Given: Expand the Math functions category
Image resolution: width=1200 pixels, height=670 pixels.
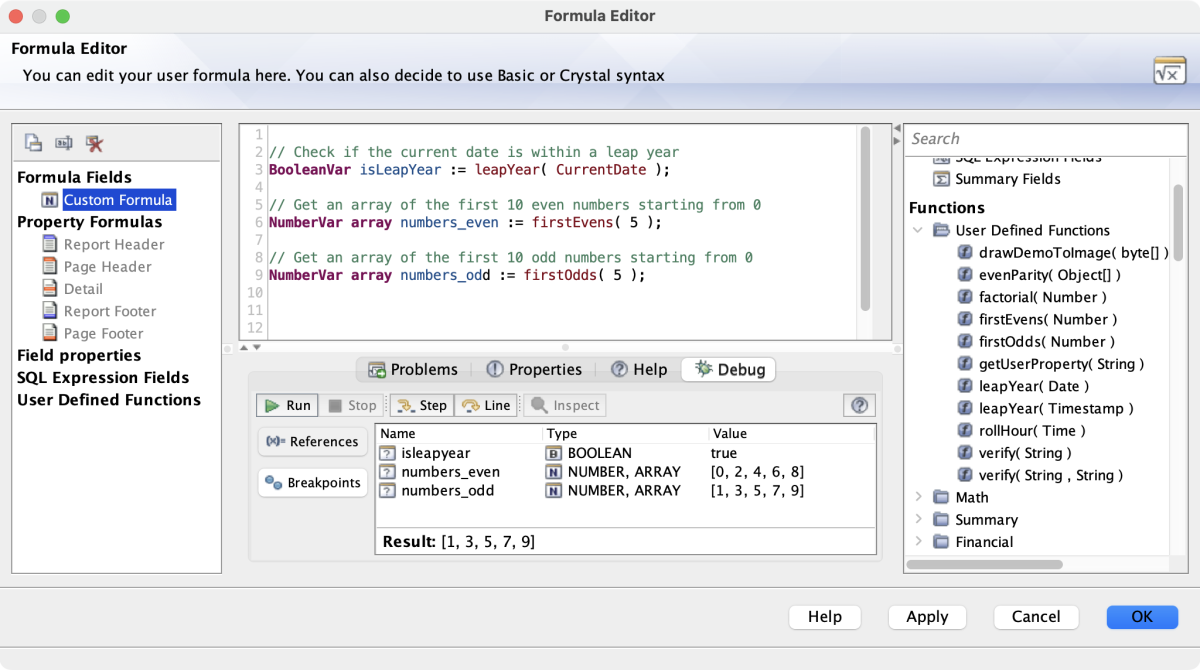Looking at the screenshot, I should [919, 497].
